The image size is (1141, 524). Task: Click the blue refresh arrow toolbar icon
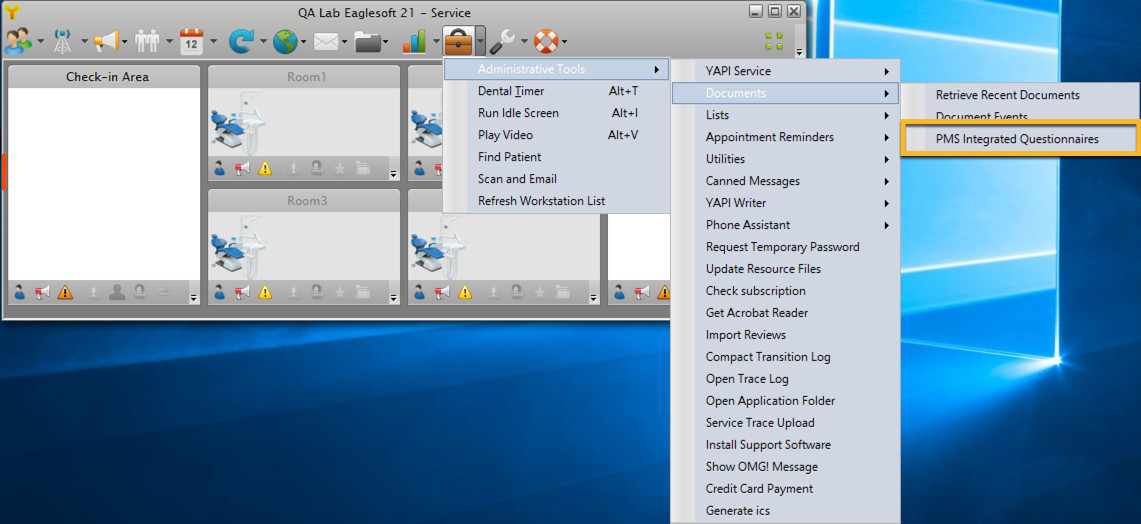(240, 41)
